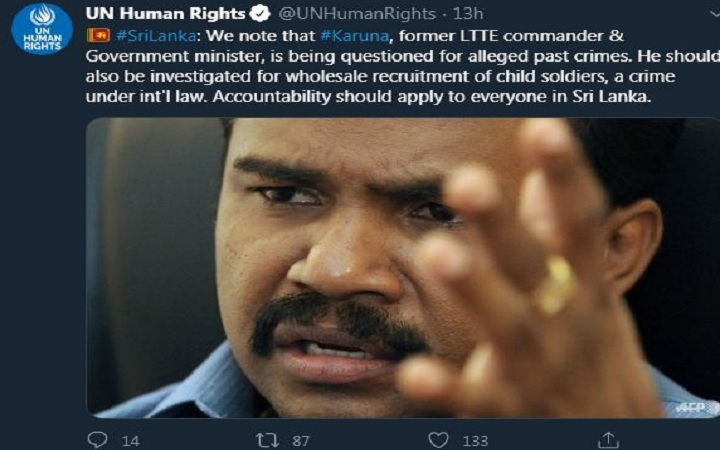720x450 pixels.
Task: Click the Sri Lanka flag emoji
Action: 98,35
